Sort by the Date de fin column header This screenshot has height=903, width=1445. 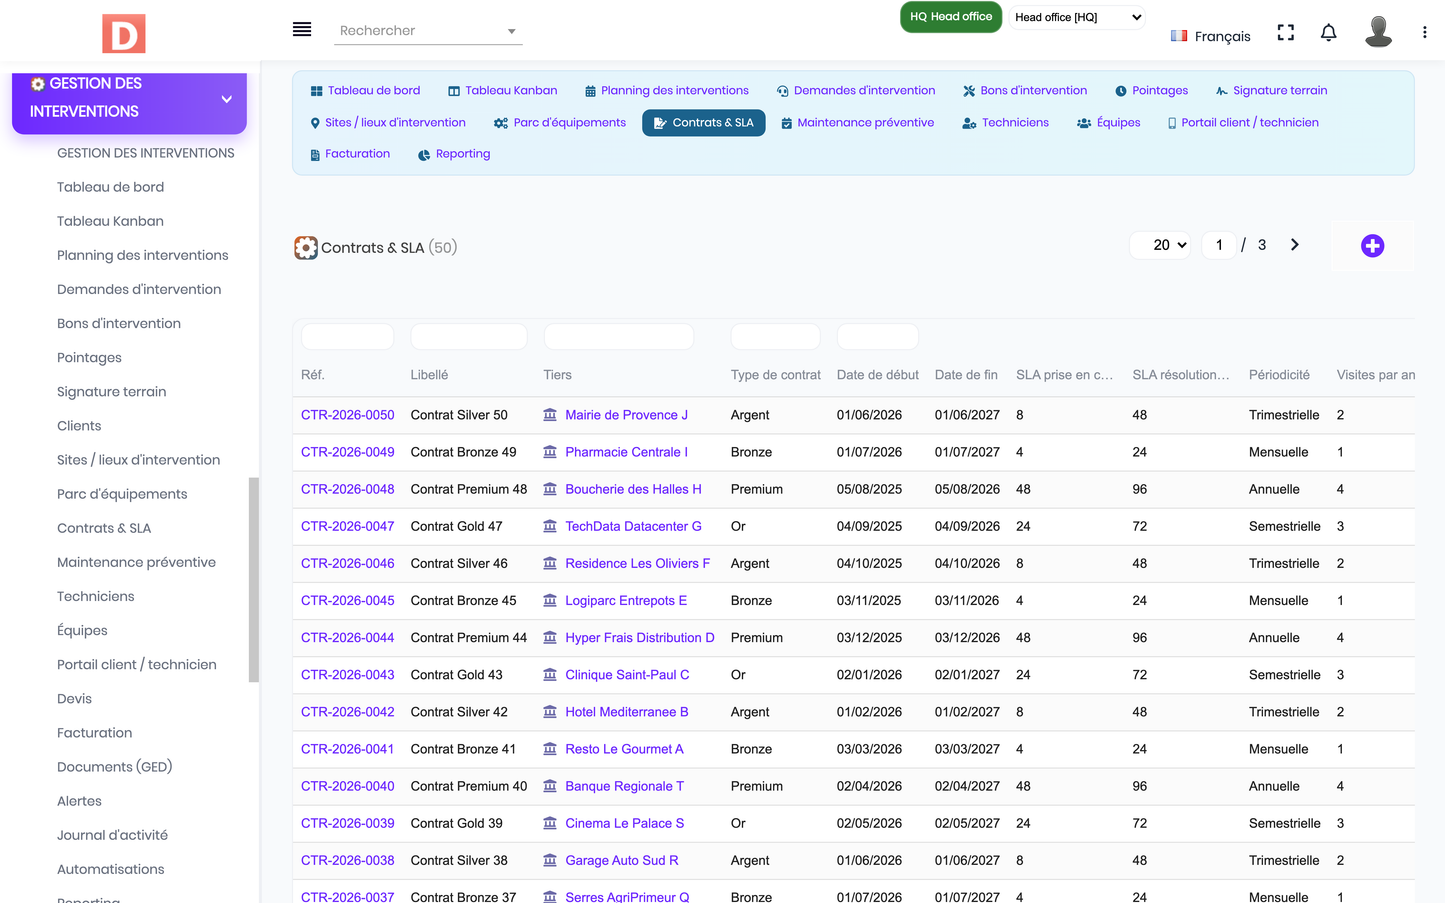point(966,375)
